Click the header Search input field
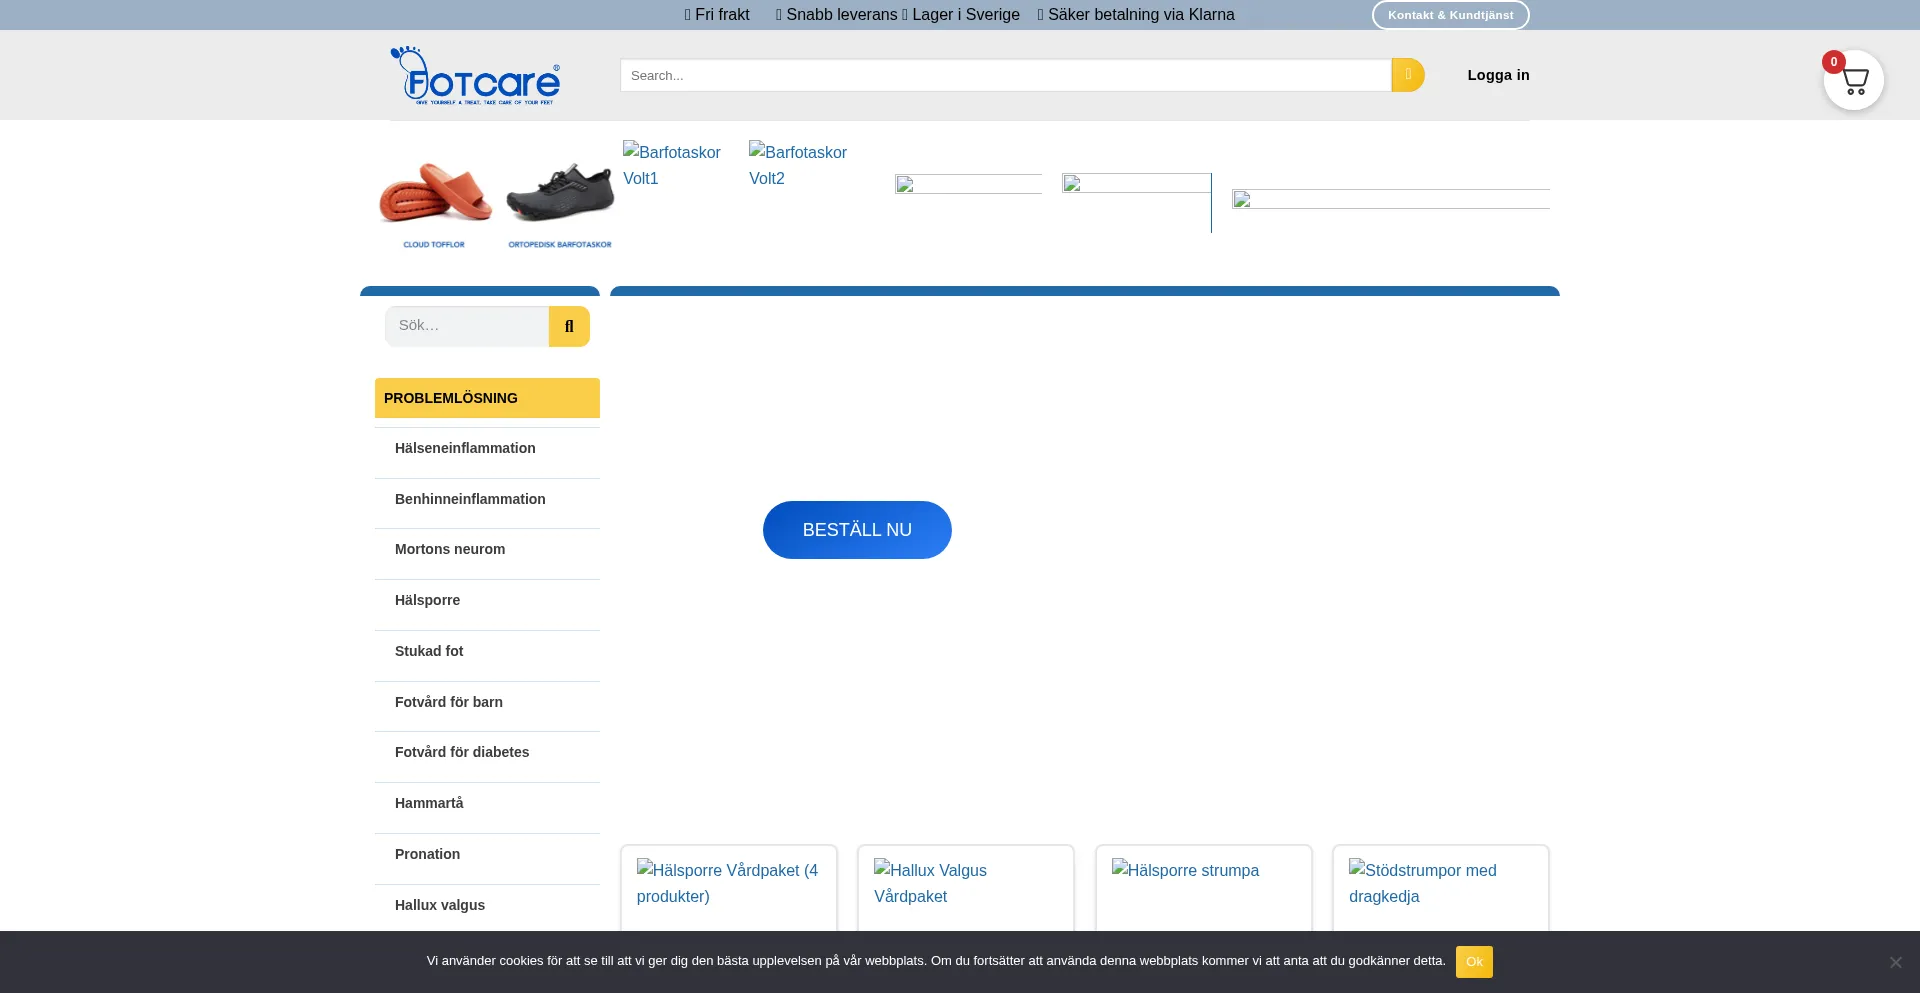The width and height of the screenshot is (1920, 993). coord(1005,75)
